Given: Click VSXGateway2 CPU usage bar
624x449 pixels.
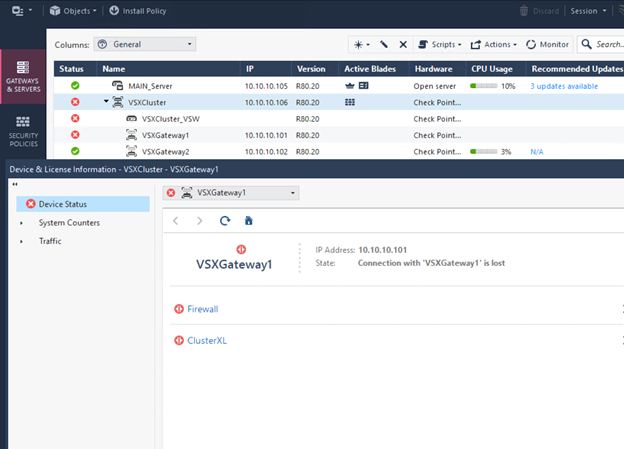Looking at the screenshot, I should 484,151.
